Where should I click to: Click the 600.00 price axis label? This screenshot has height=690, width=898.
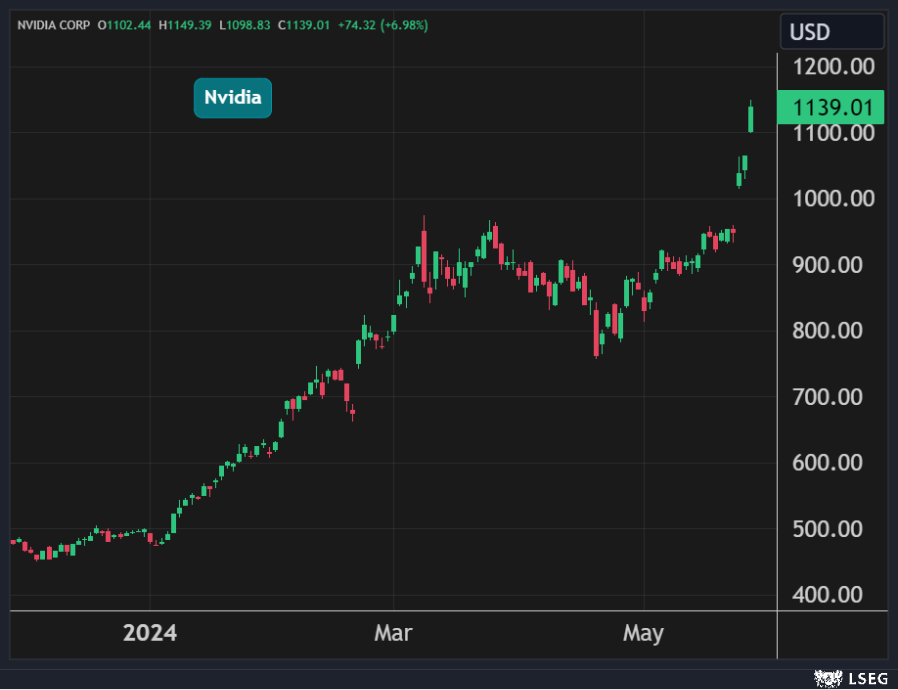tap(833, 463)
